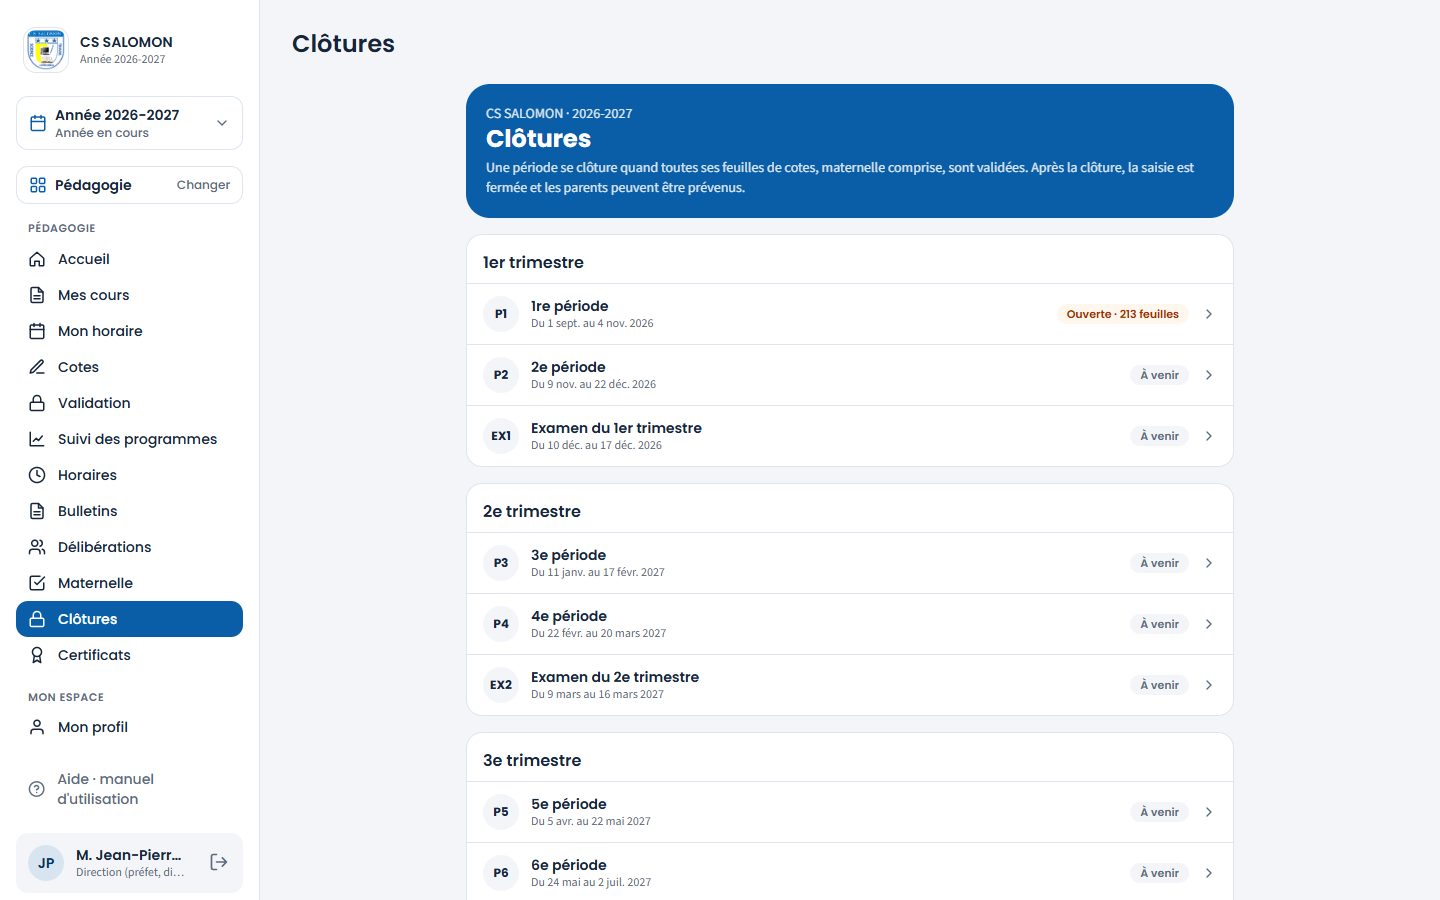1440x900 pixels.
Task: Click the Maternelle checkbox icon
Action: click(37, 583)
